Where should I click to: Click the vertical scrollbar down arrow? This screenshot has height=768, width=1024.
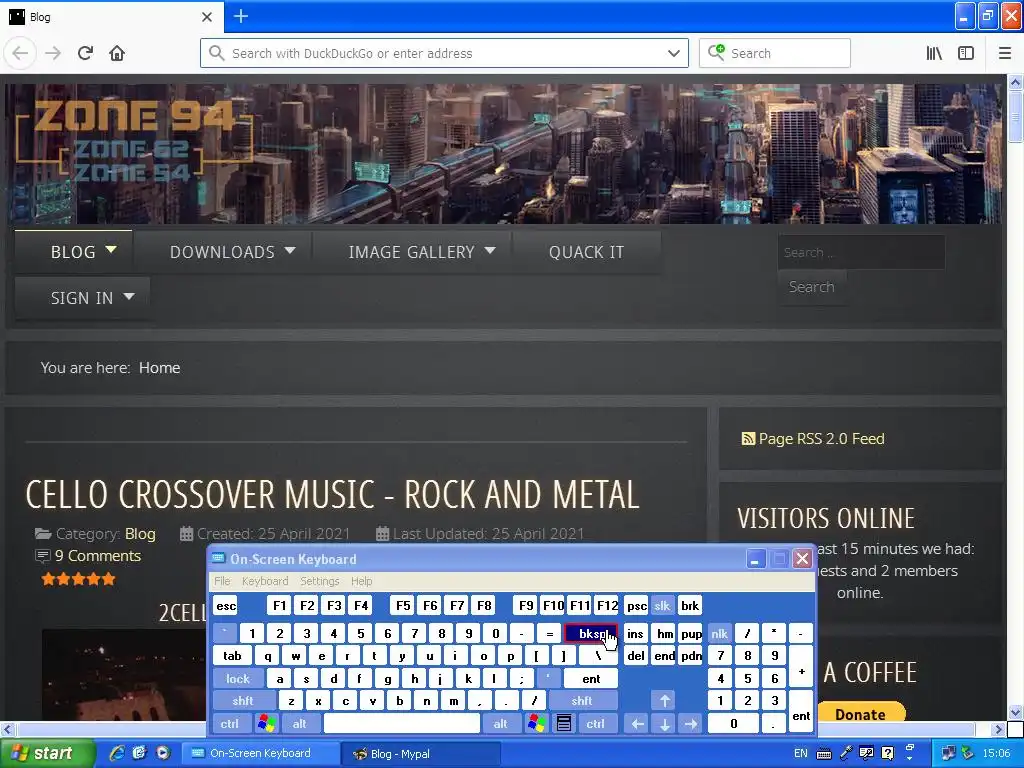[x=1015, y=713]
